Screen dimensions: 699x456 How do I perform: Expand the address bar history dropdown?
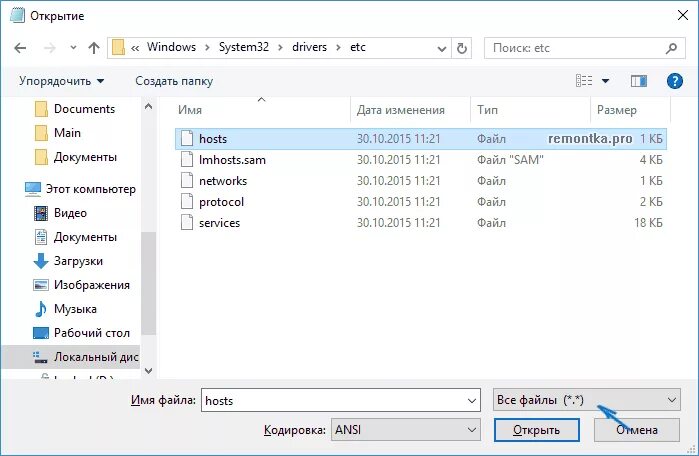click(x=441, y=48)
